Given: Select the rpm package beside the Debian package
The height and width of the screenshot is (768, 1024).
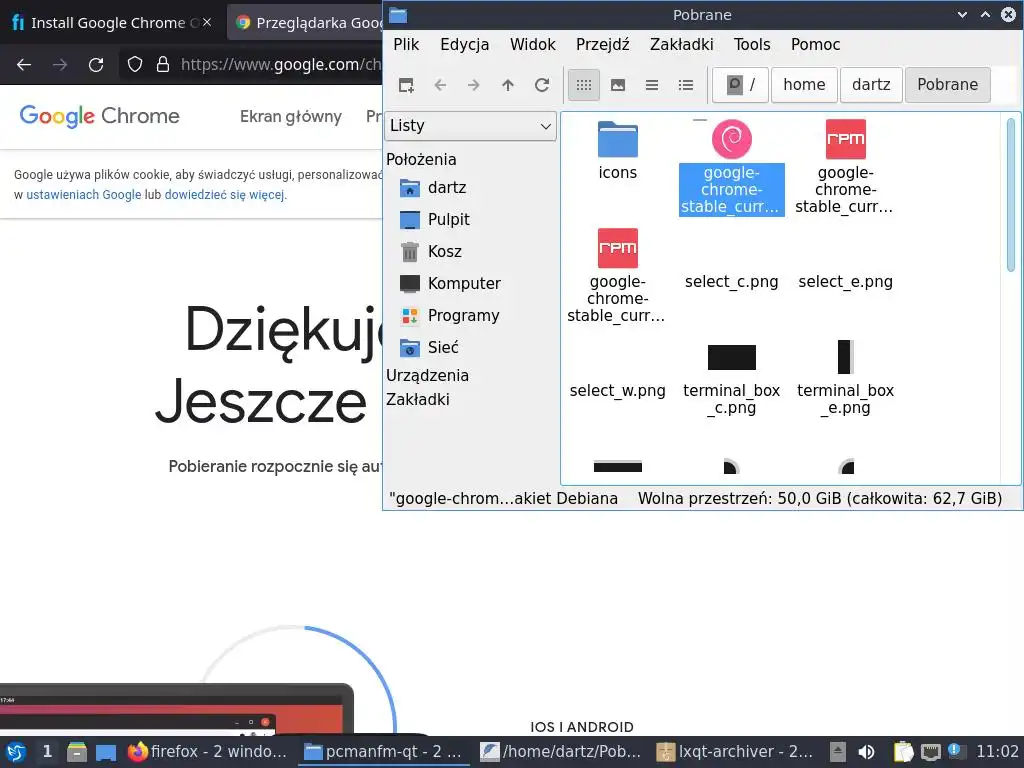Looking at the screenshot, I should [845, 167].
